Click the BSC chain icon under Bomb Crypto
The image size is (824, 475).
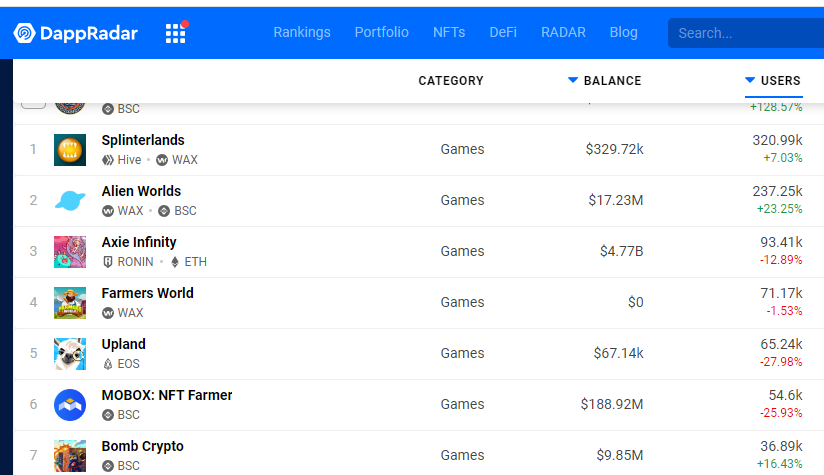[108, 466]
